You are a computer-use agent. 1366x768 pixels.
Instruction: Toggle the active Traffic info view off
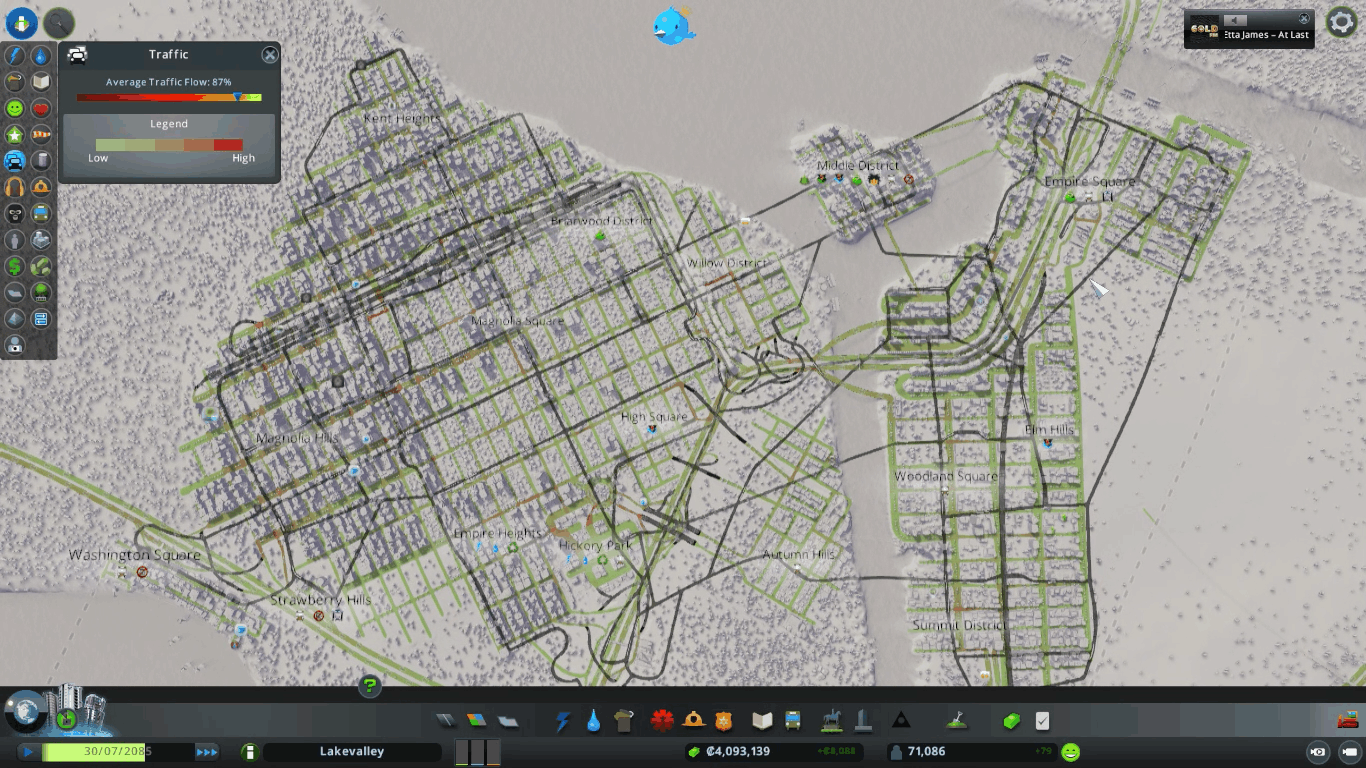tap(15, 160)
